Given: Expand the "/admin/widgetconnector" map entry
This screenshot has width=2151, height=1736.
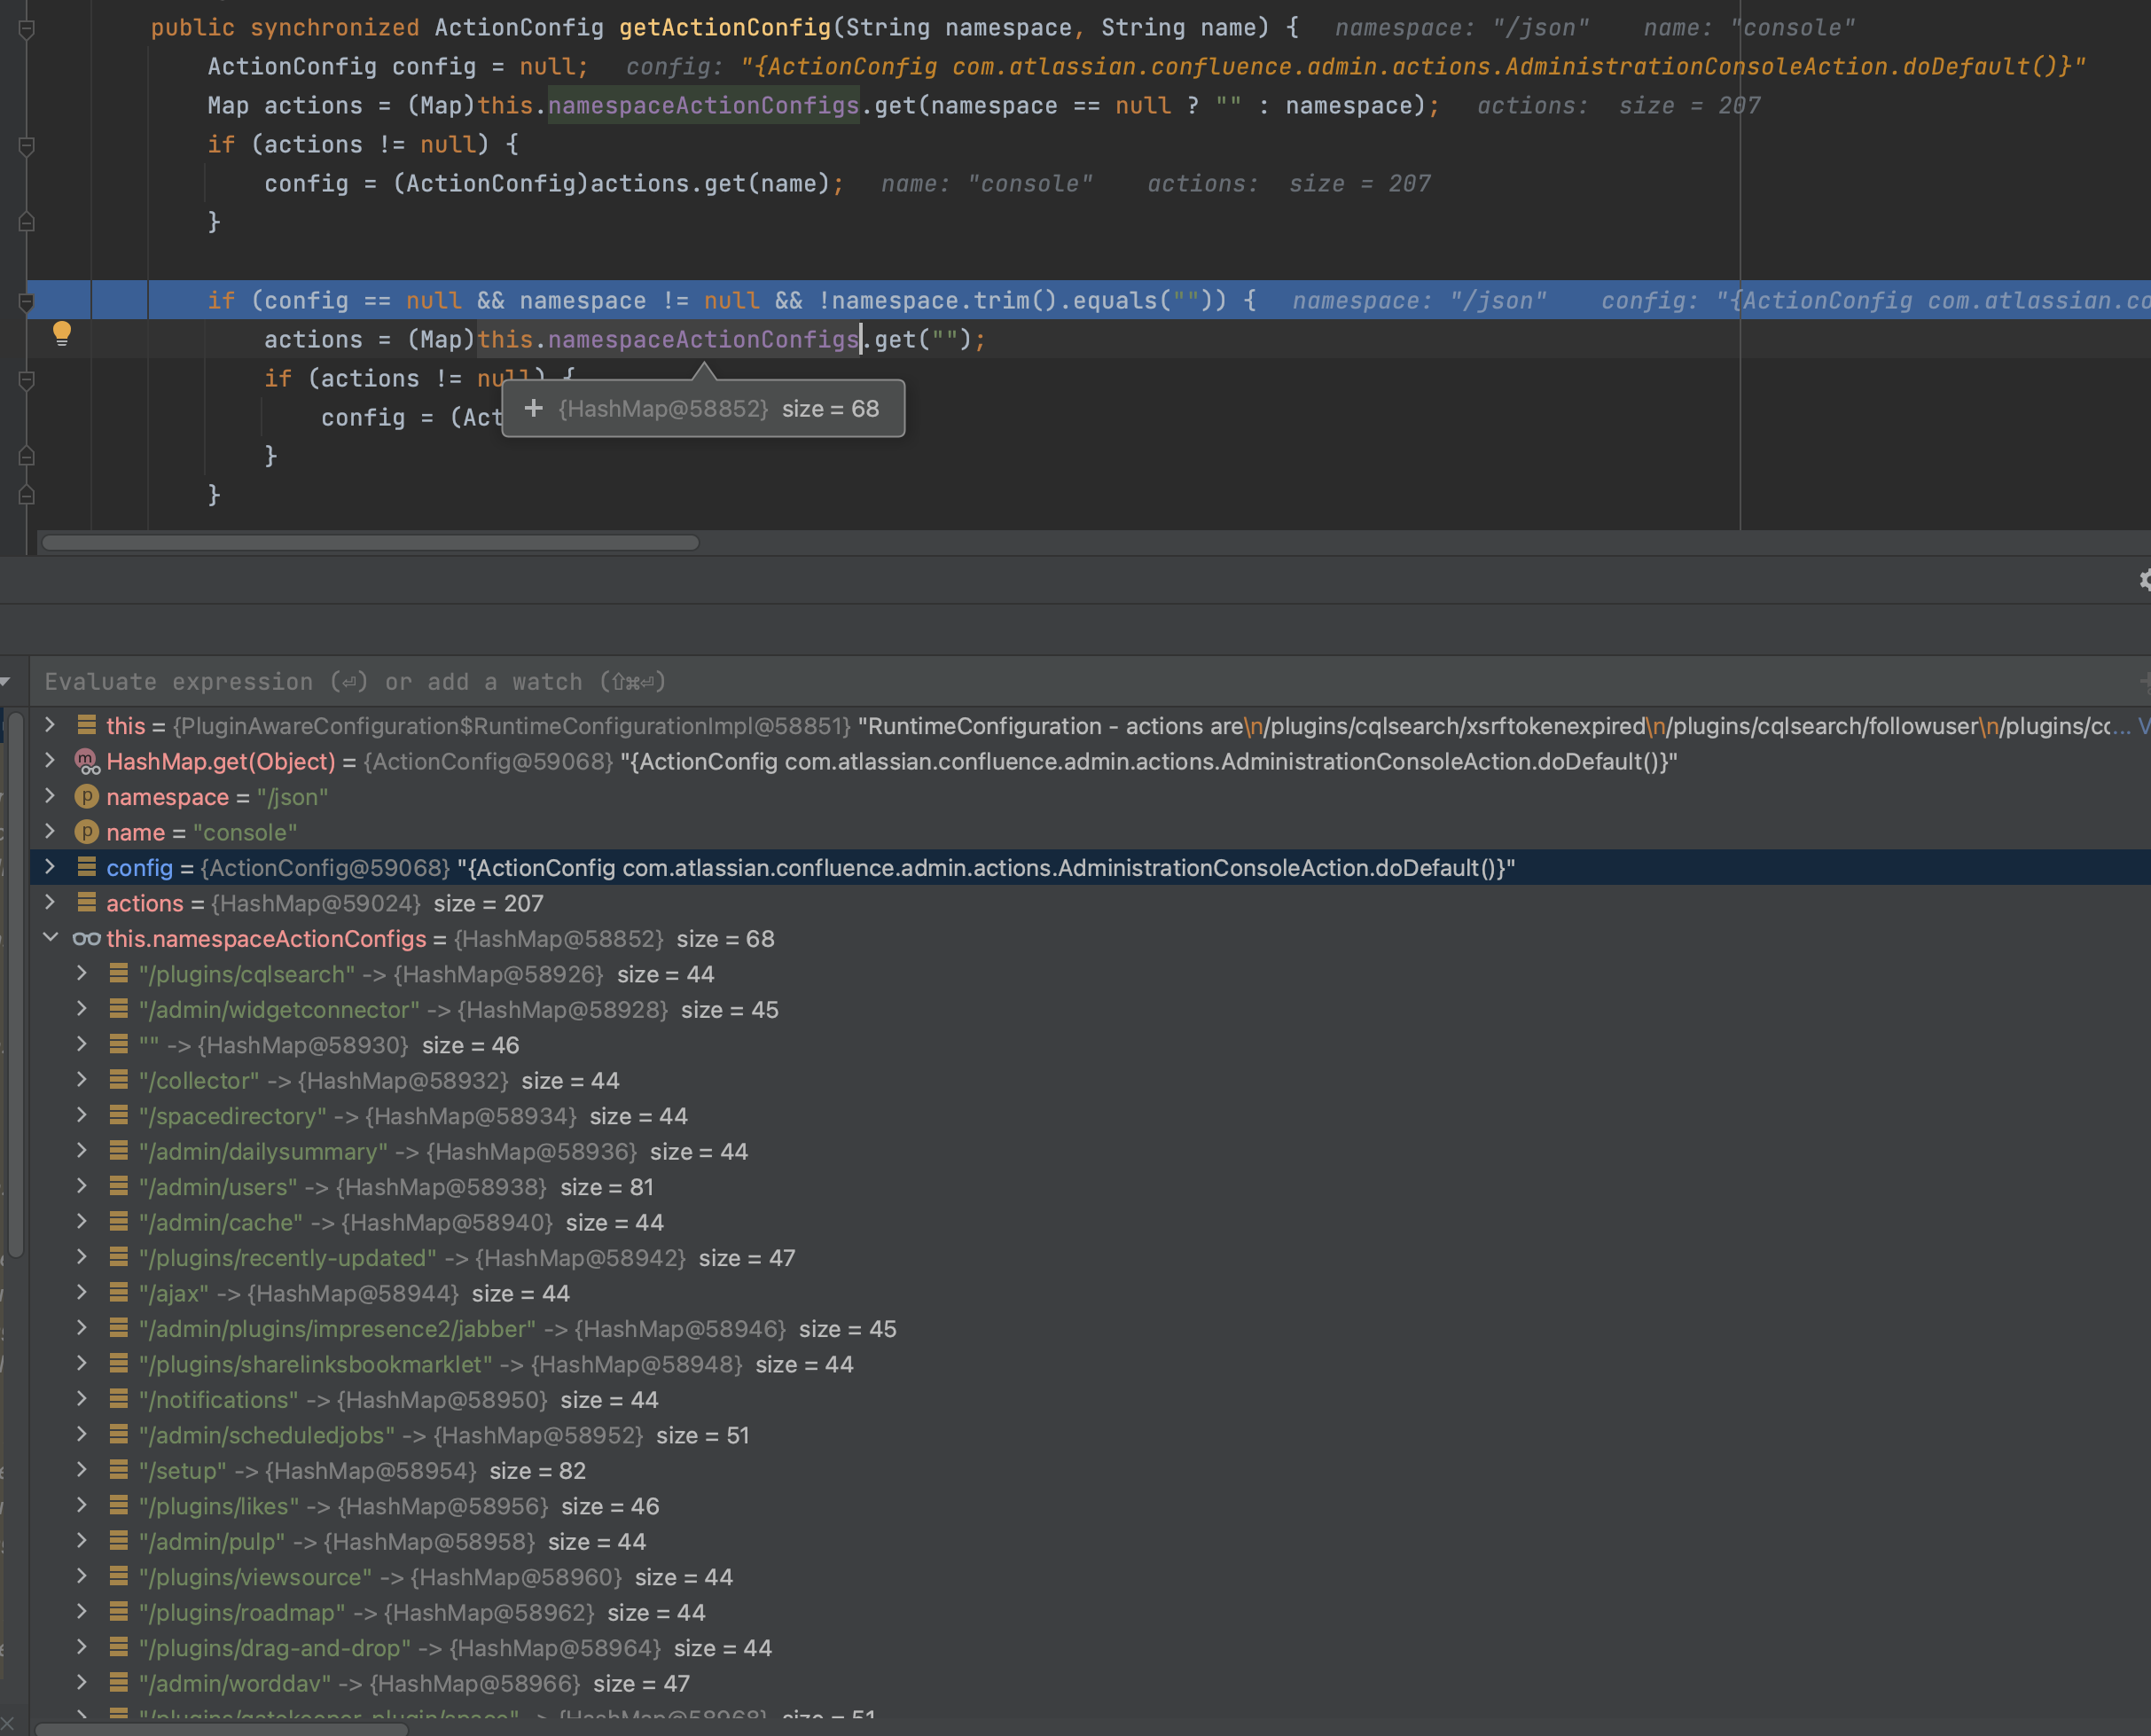Looking at the screenshot, I should point(82,1009).
